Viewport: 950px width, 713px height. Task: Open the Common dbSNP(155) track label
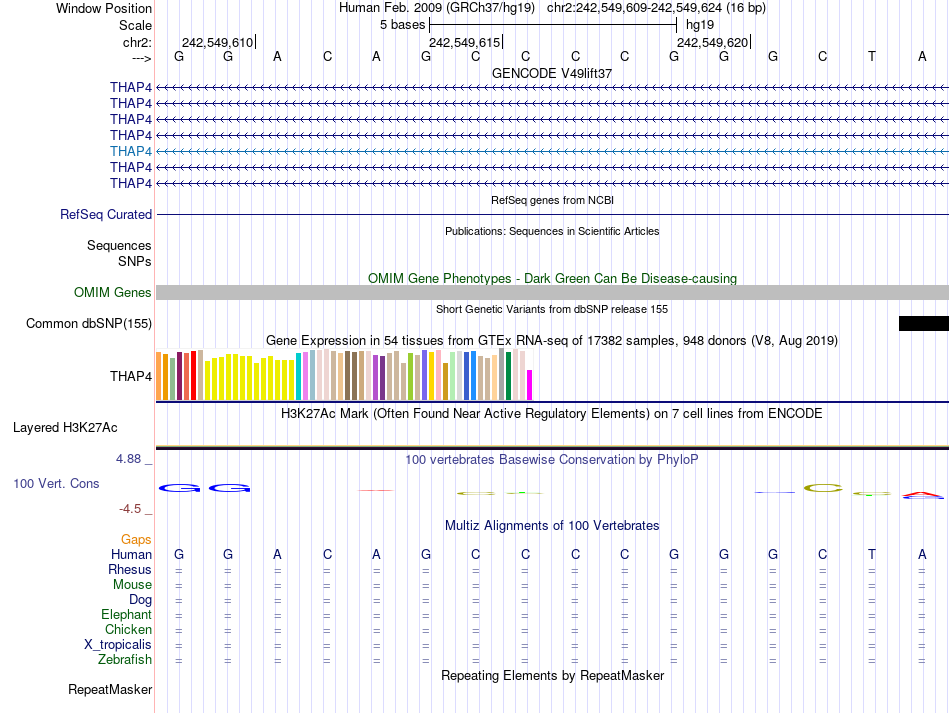coord(89,323)
